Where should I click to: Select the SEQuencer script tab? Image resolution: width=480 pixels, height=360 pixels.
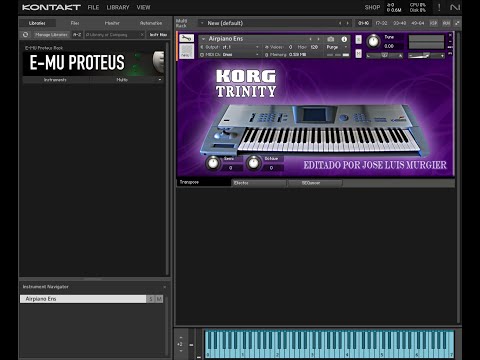(x=315, y=183)
